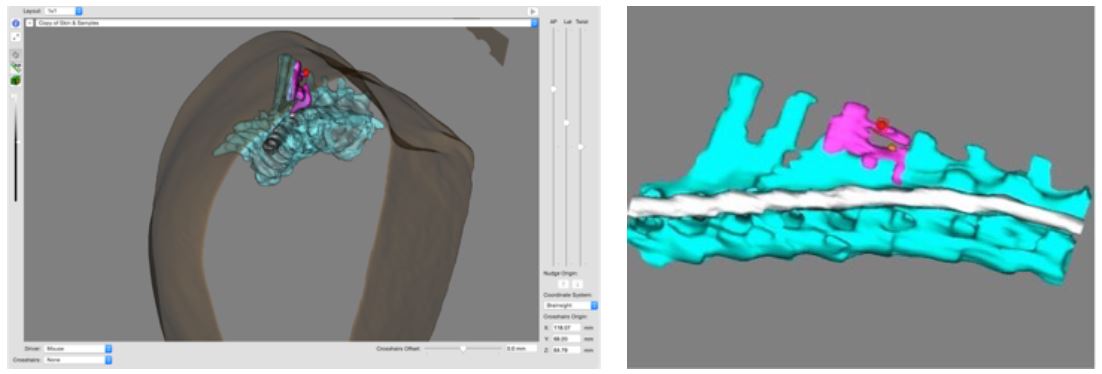Click the play arrow button at top right
The image size is (1102, 374).
tap(533, 11)
